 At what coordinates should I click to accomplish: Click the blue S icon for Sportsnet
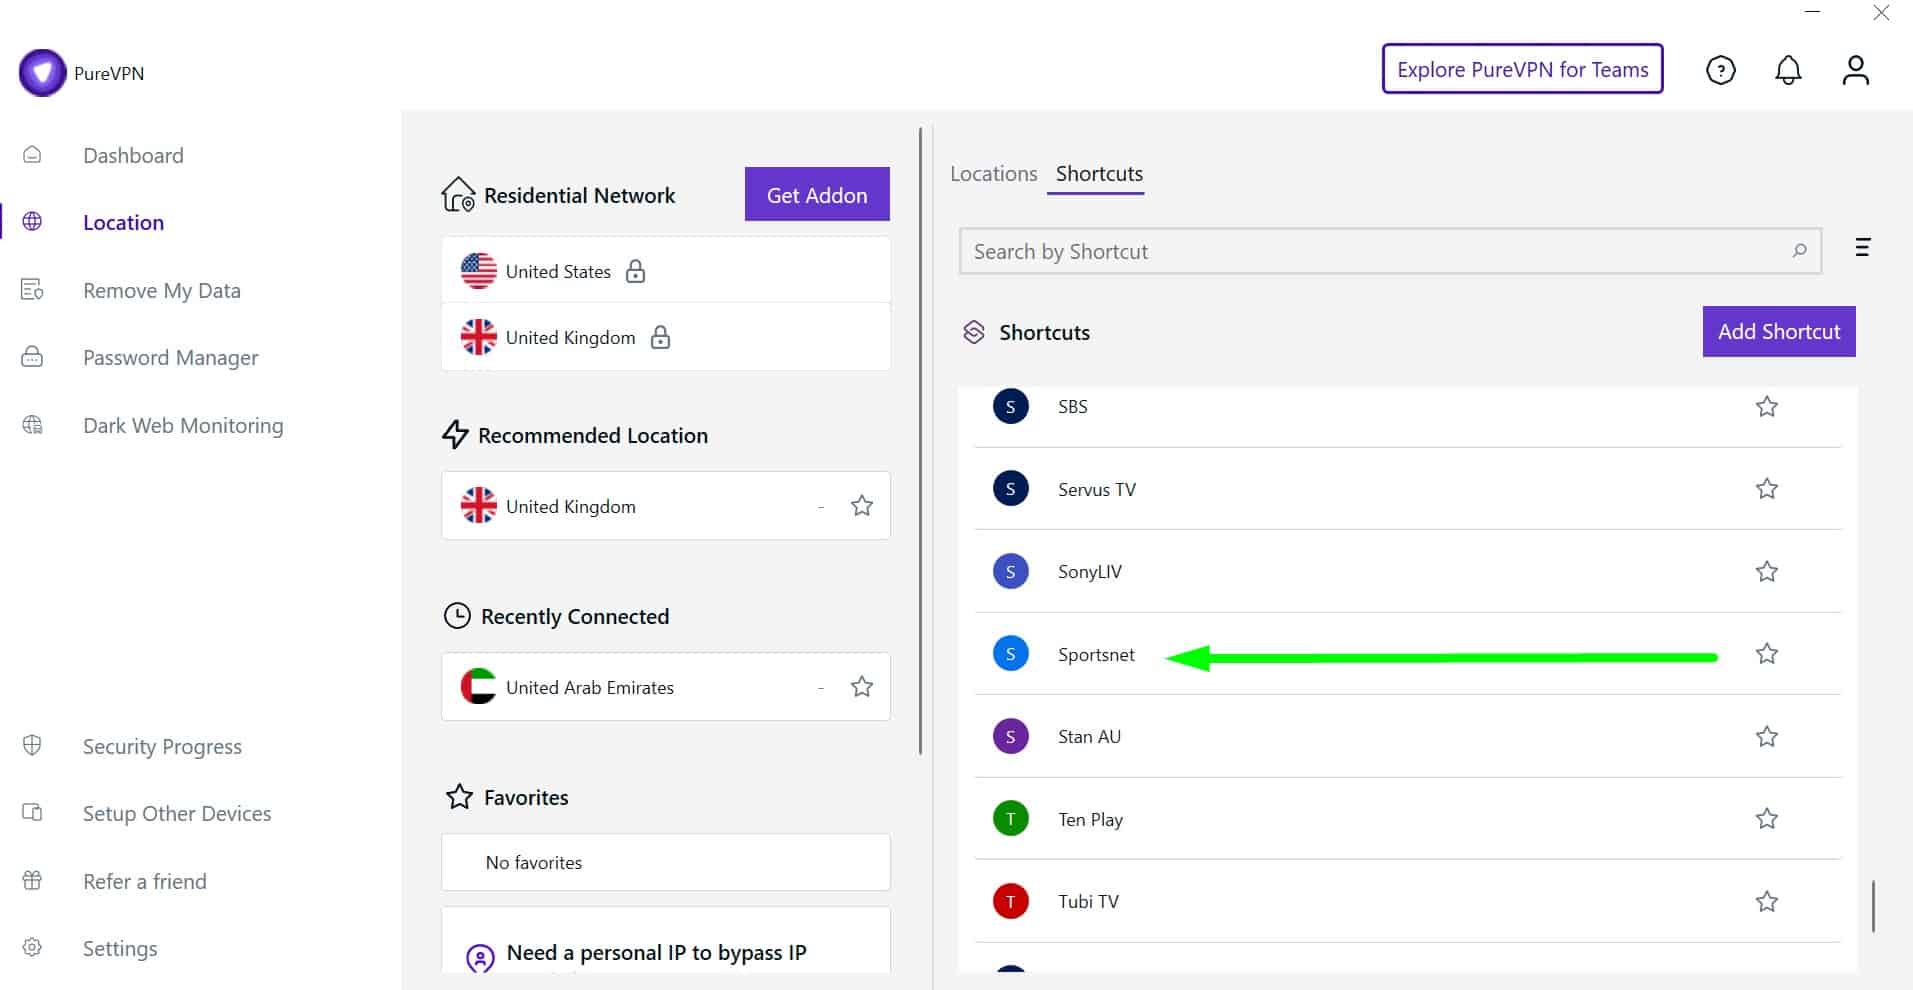[1010, 654]
